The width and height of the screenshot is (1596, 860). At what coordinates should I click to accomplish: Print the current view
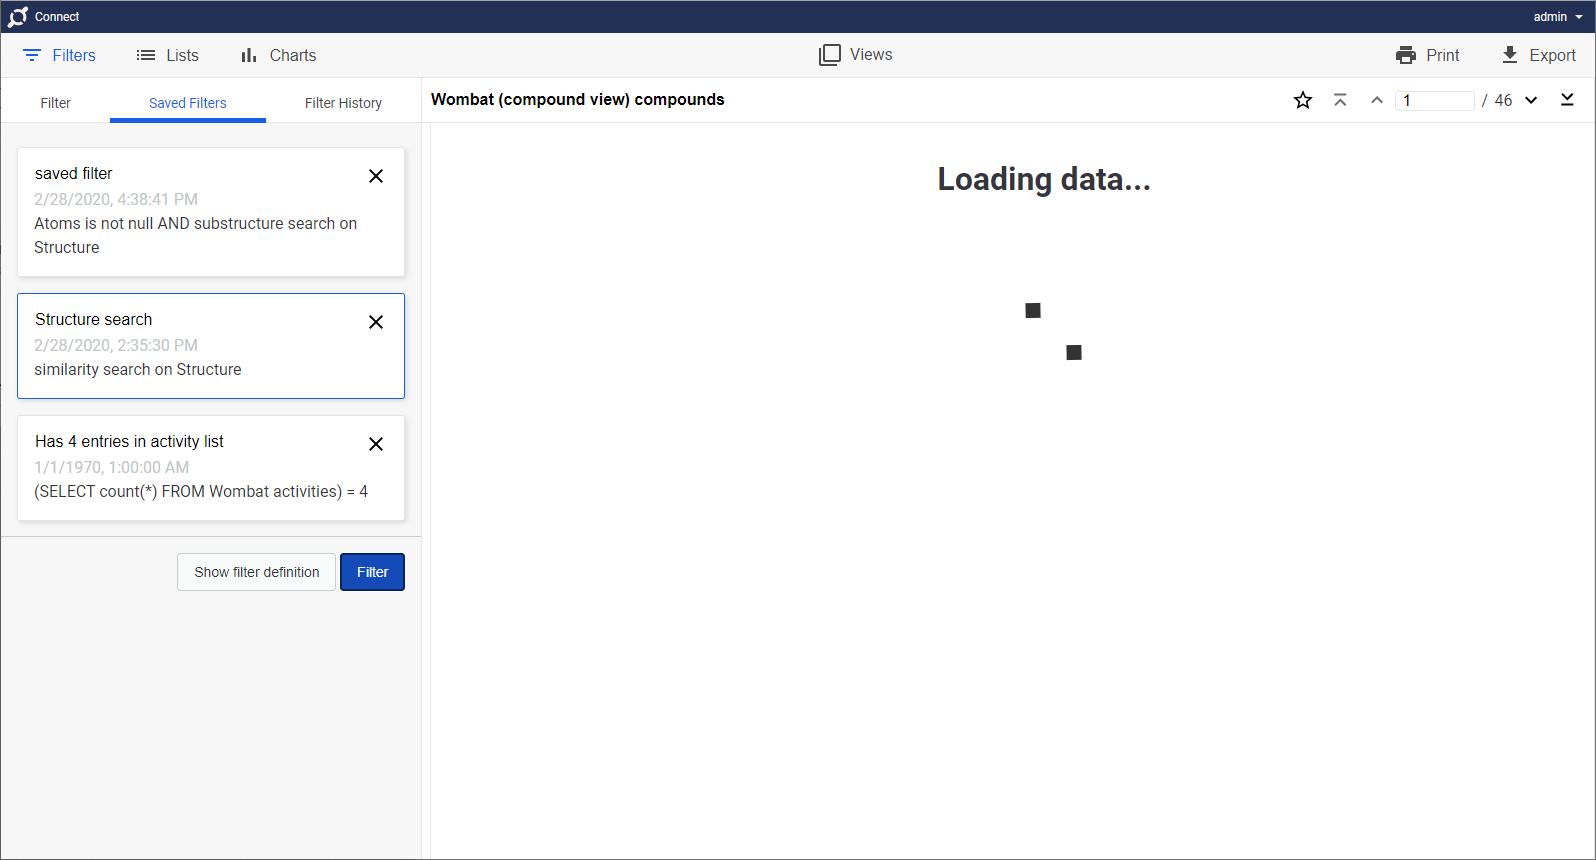(1427, 56)
